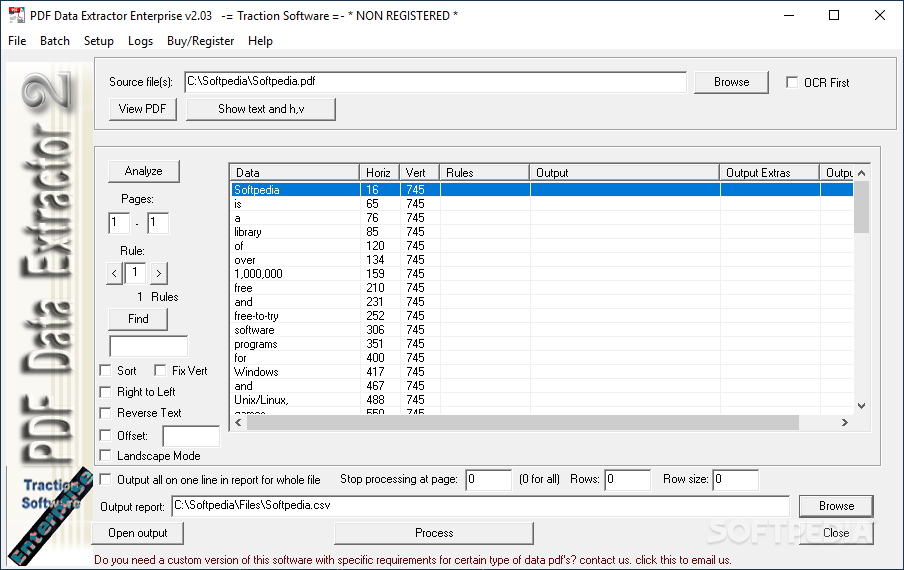
Task: Click the first Pages start field
Action: point(119,223)
